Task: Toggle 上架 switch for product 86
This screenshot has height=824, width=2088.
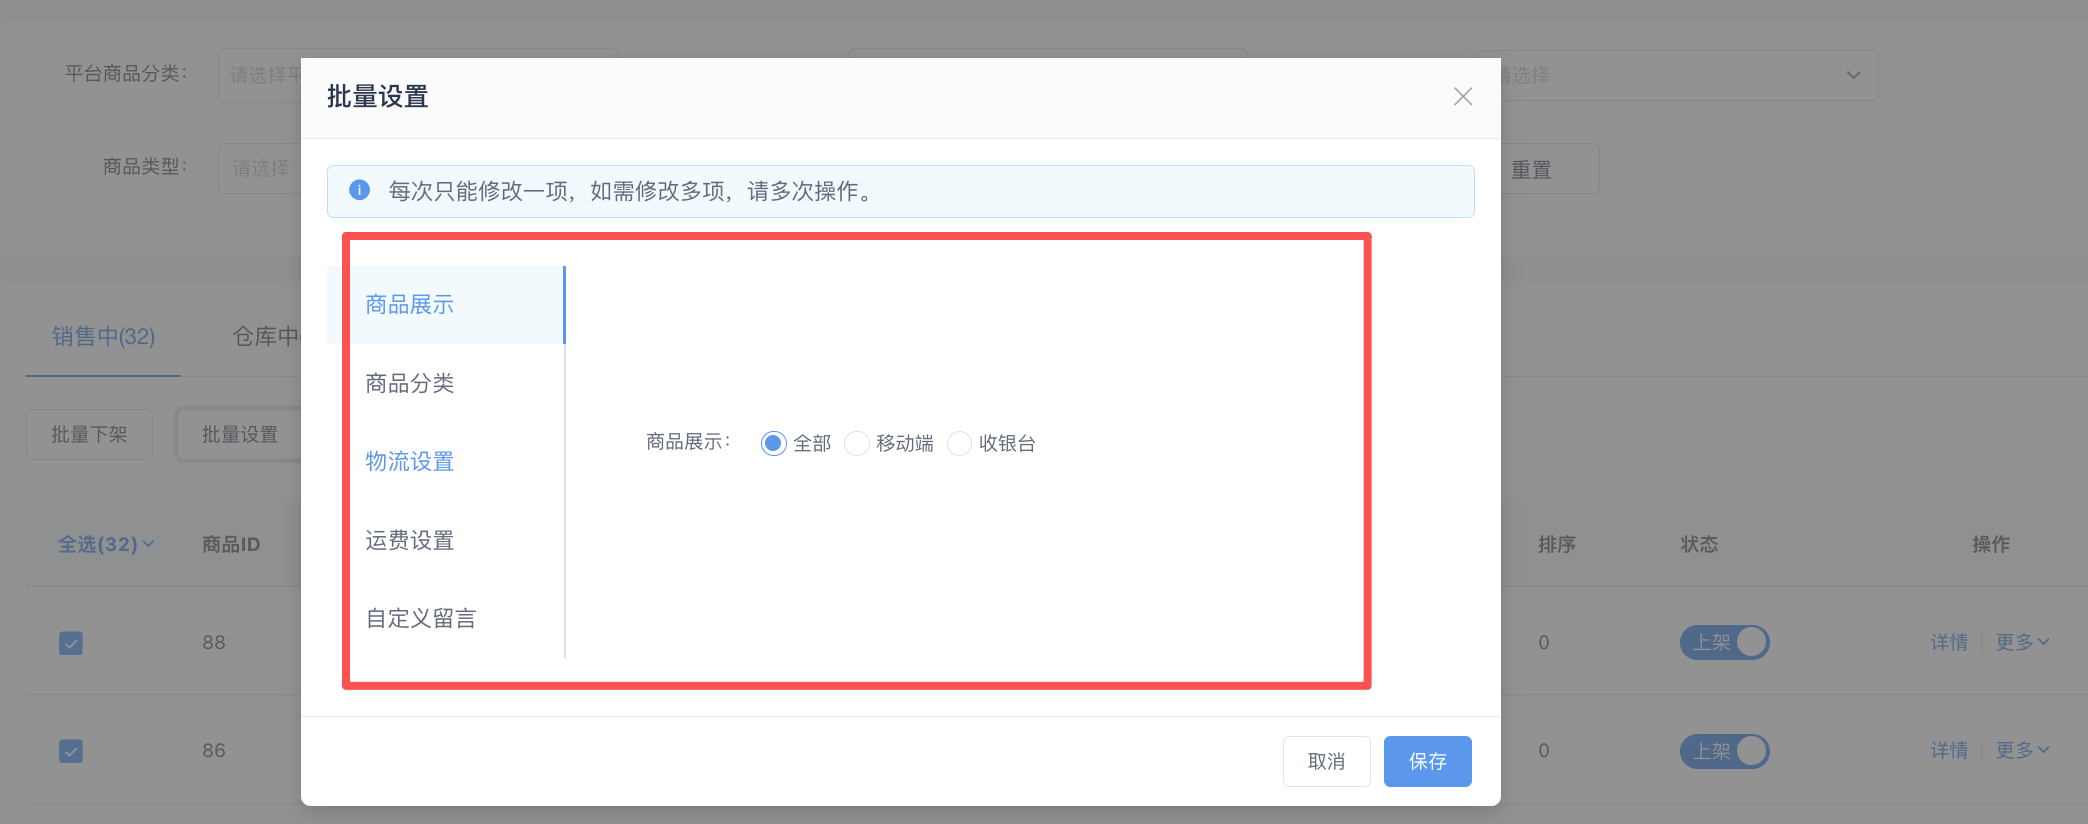Action: (x=1724, y=750)
